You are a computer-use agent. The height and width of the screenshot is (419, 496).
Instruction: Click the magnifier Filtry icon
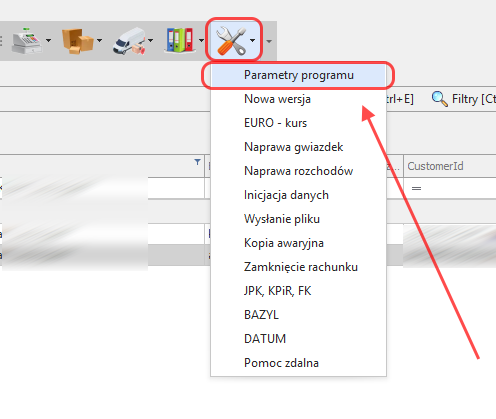pos(439,99)
